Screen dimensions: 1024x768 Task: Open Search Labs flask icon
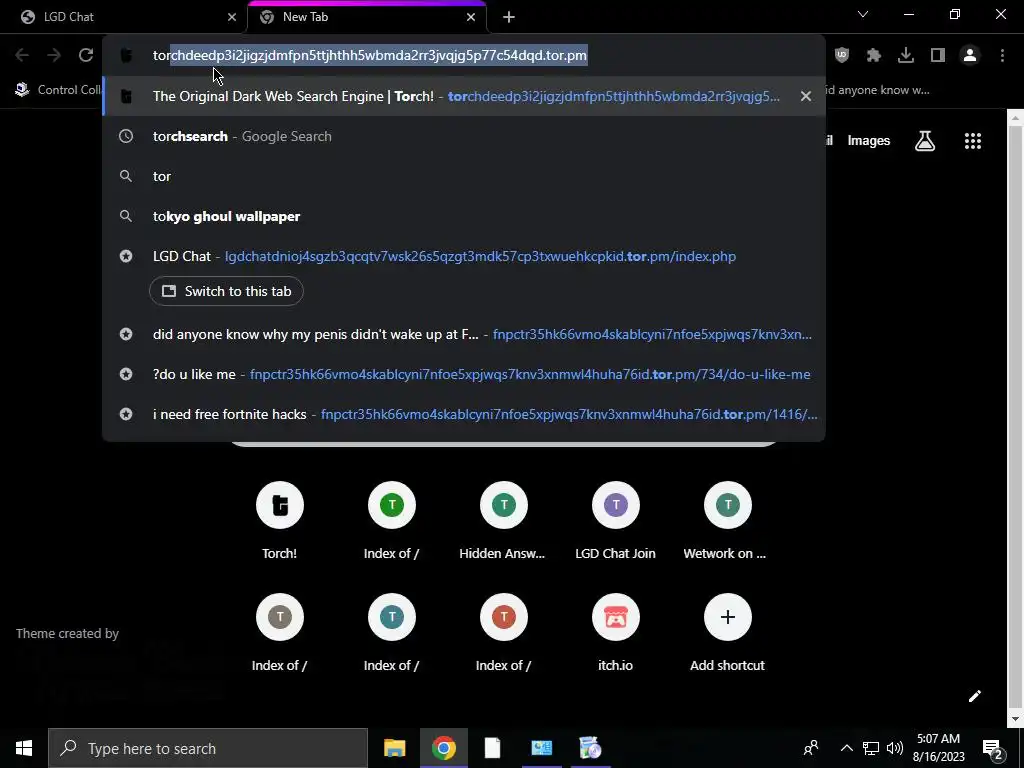pyautogui.click(x=925, y=140)
